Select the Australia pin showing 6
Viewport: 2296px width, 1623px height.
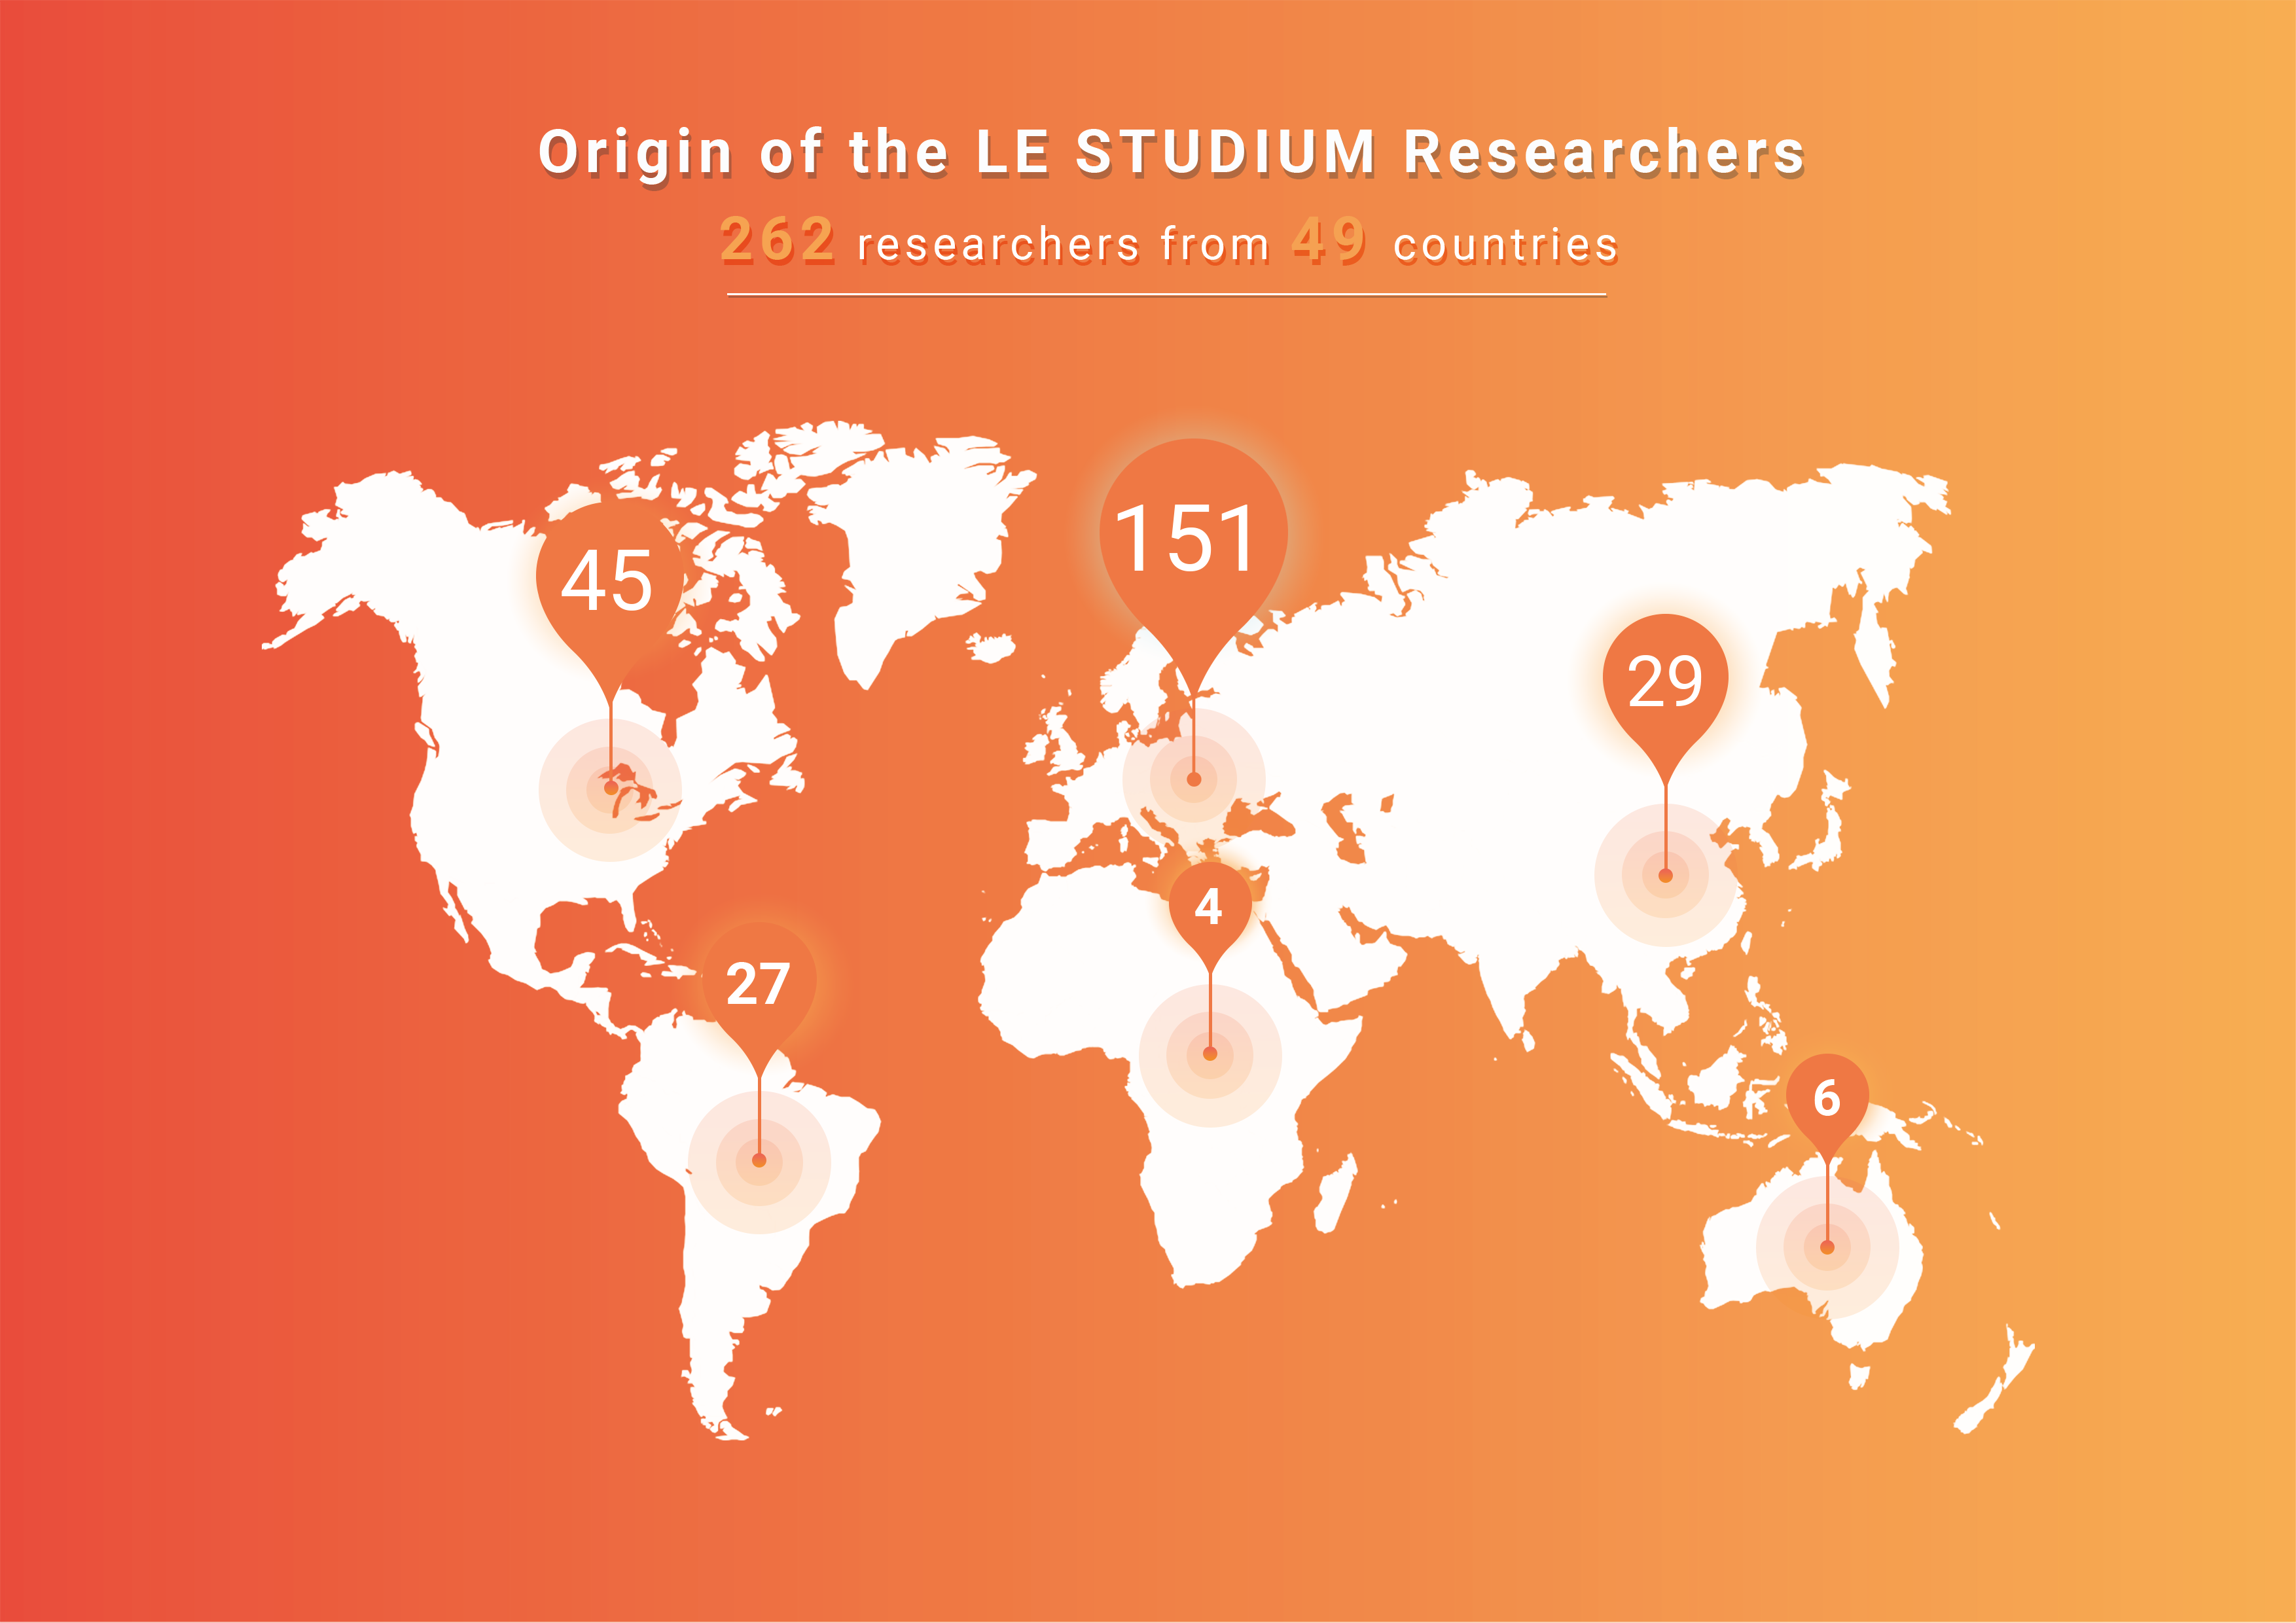point(1827,1098)
